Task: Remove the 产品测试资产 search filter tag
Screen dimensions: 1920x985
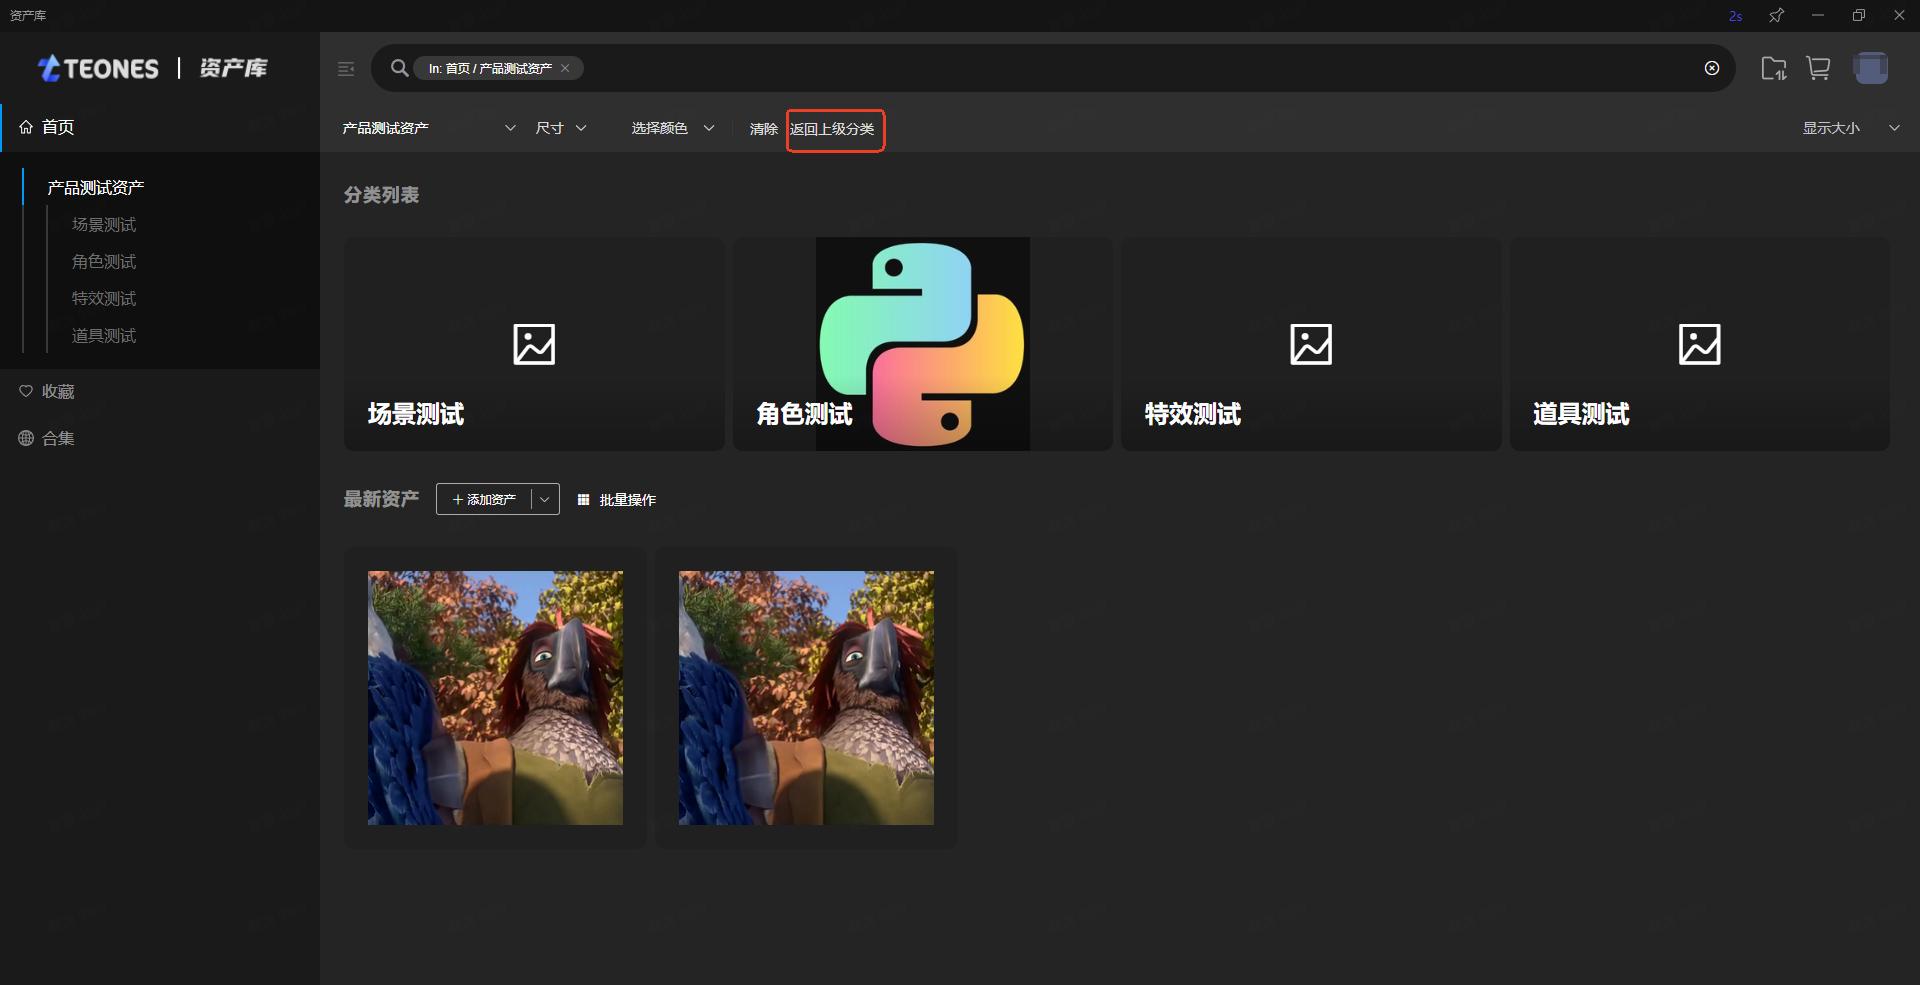Action: click(565, 68)
